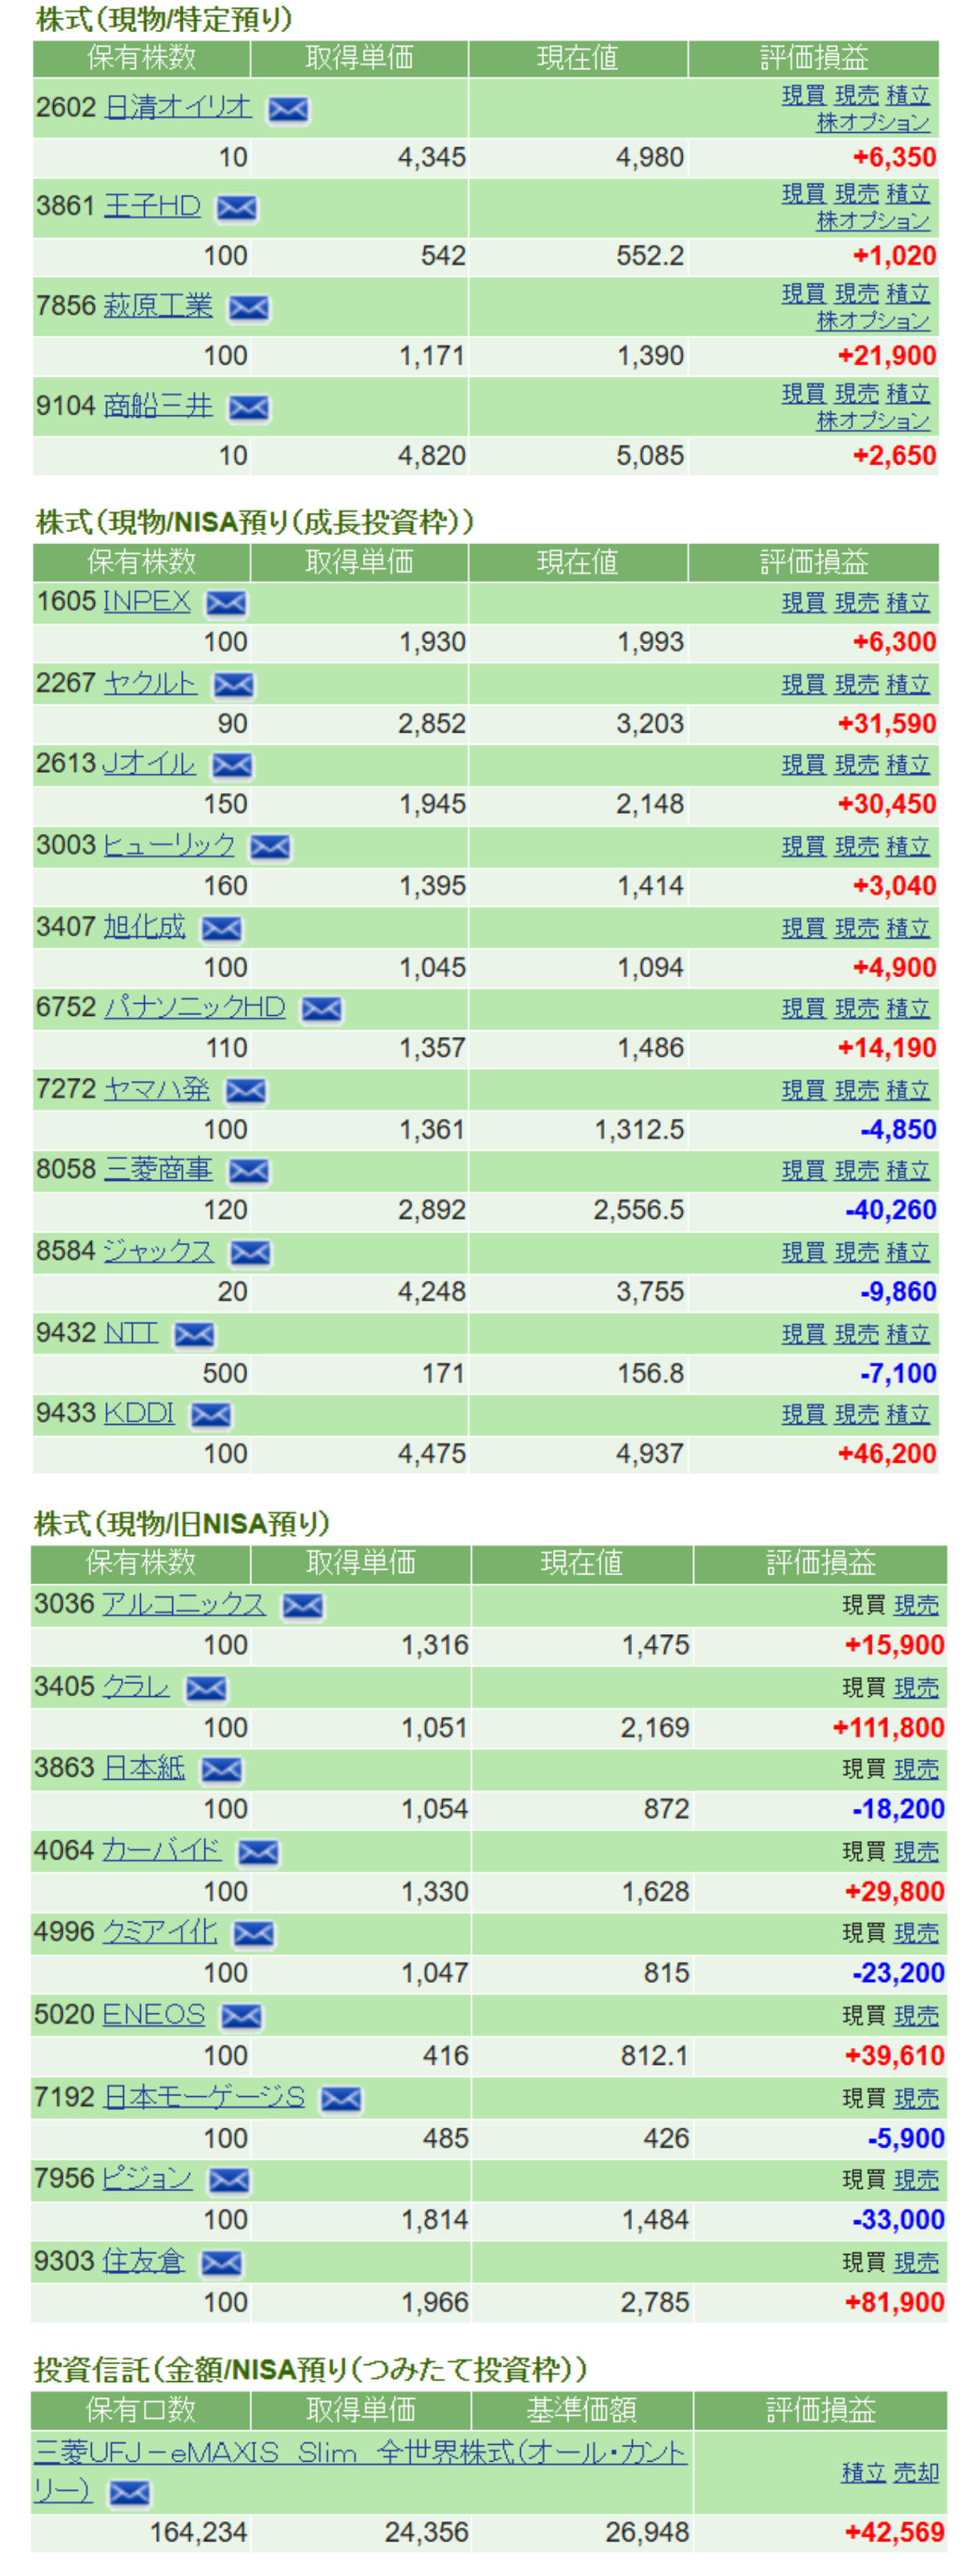Open the 商船三井 stock link
Screen dimensions: 966x2576
click(158, 406)
